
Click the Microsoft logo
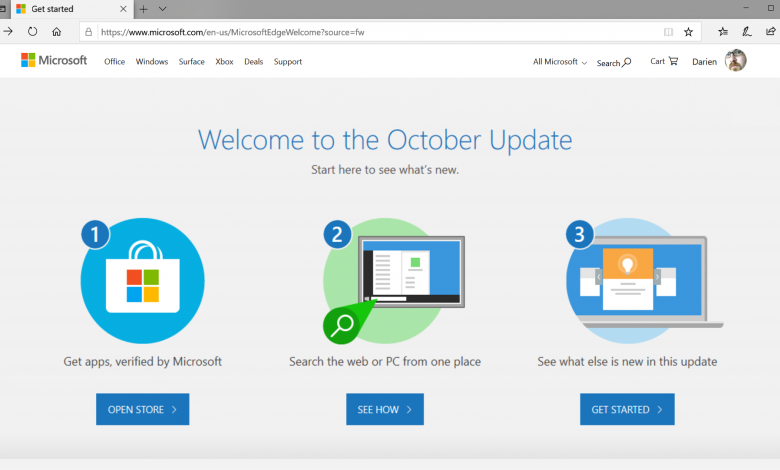click(x=54, y=60)
